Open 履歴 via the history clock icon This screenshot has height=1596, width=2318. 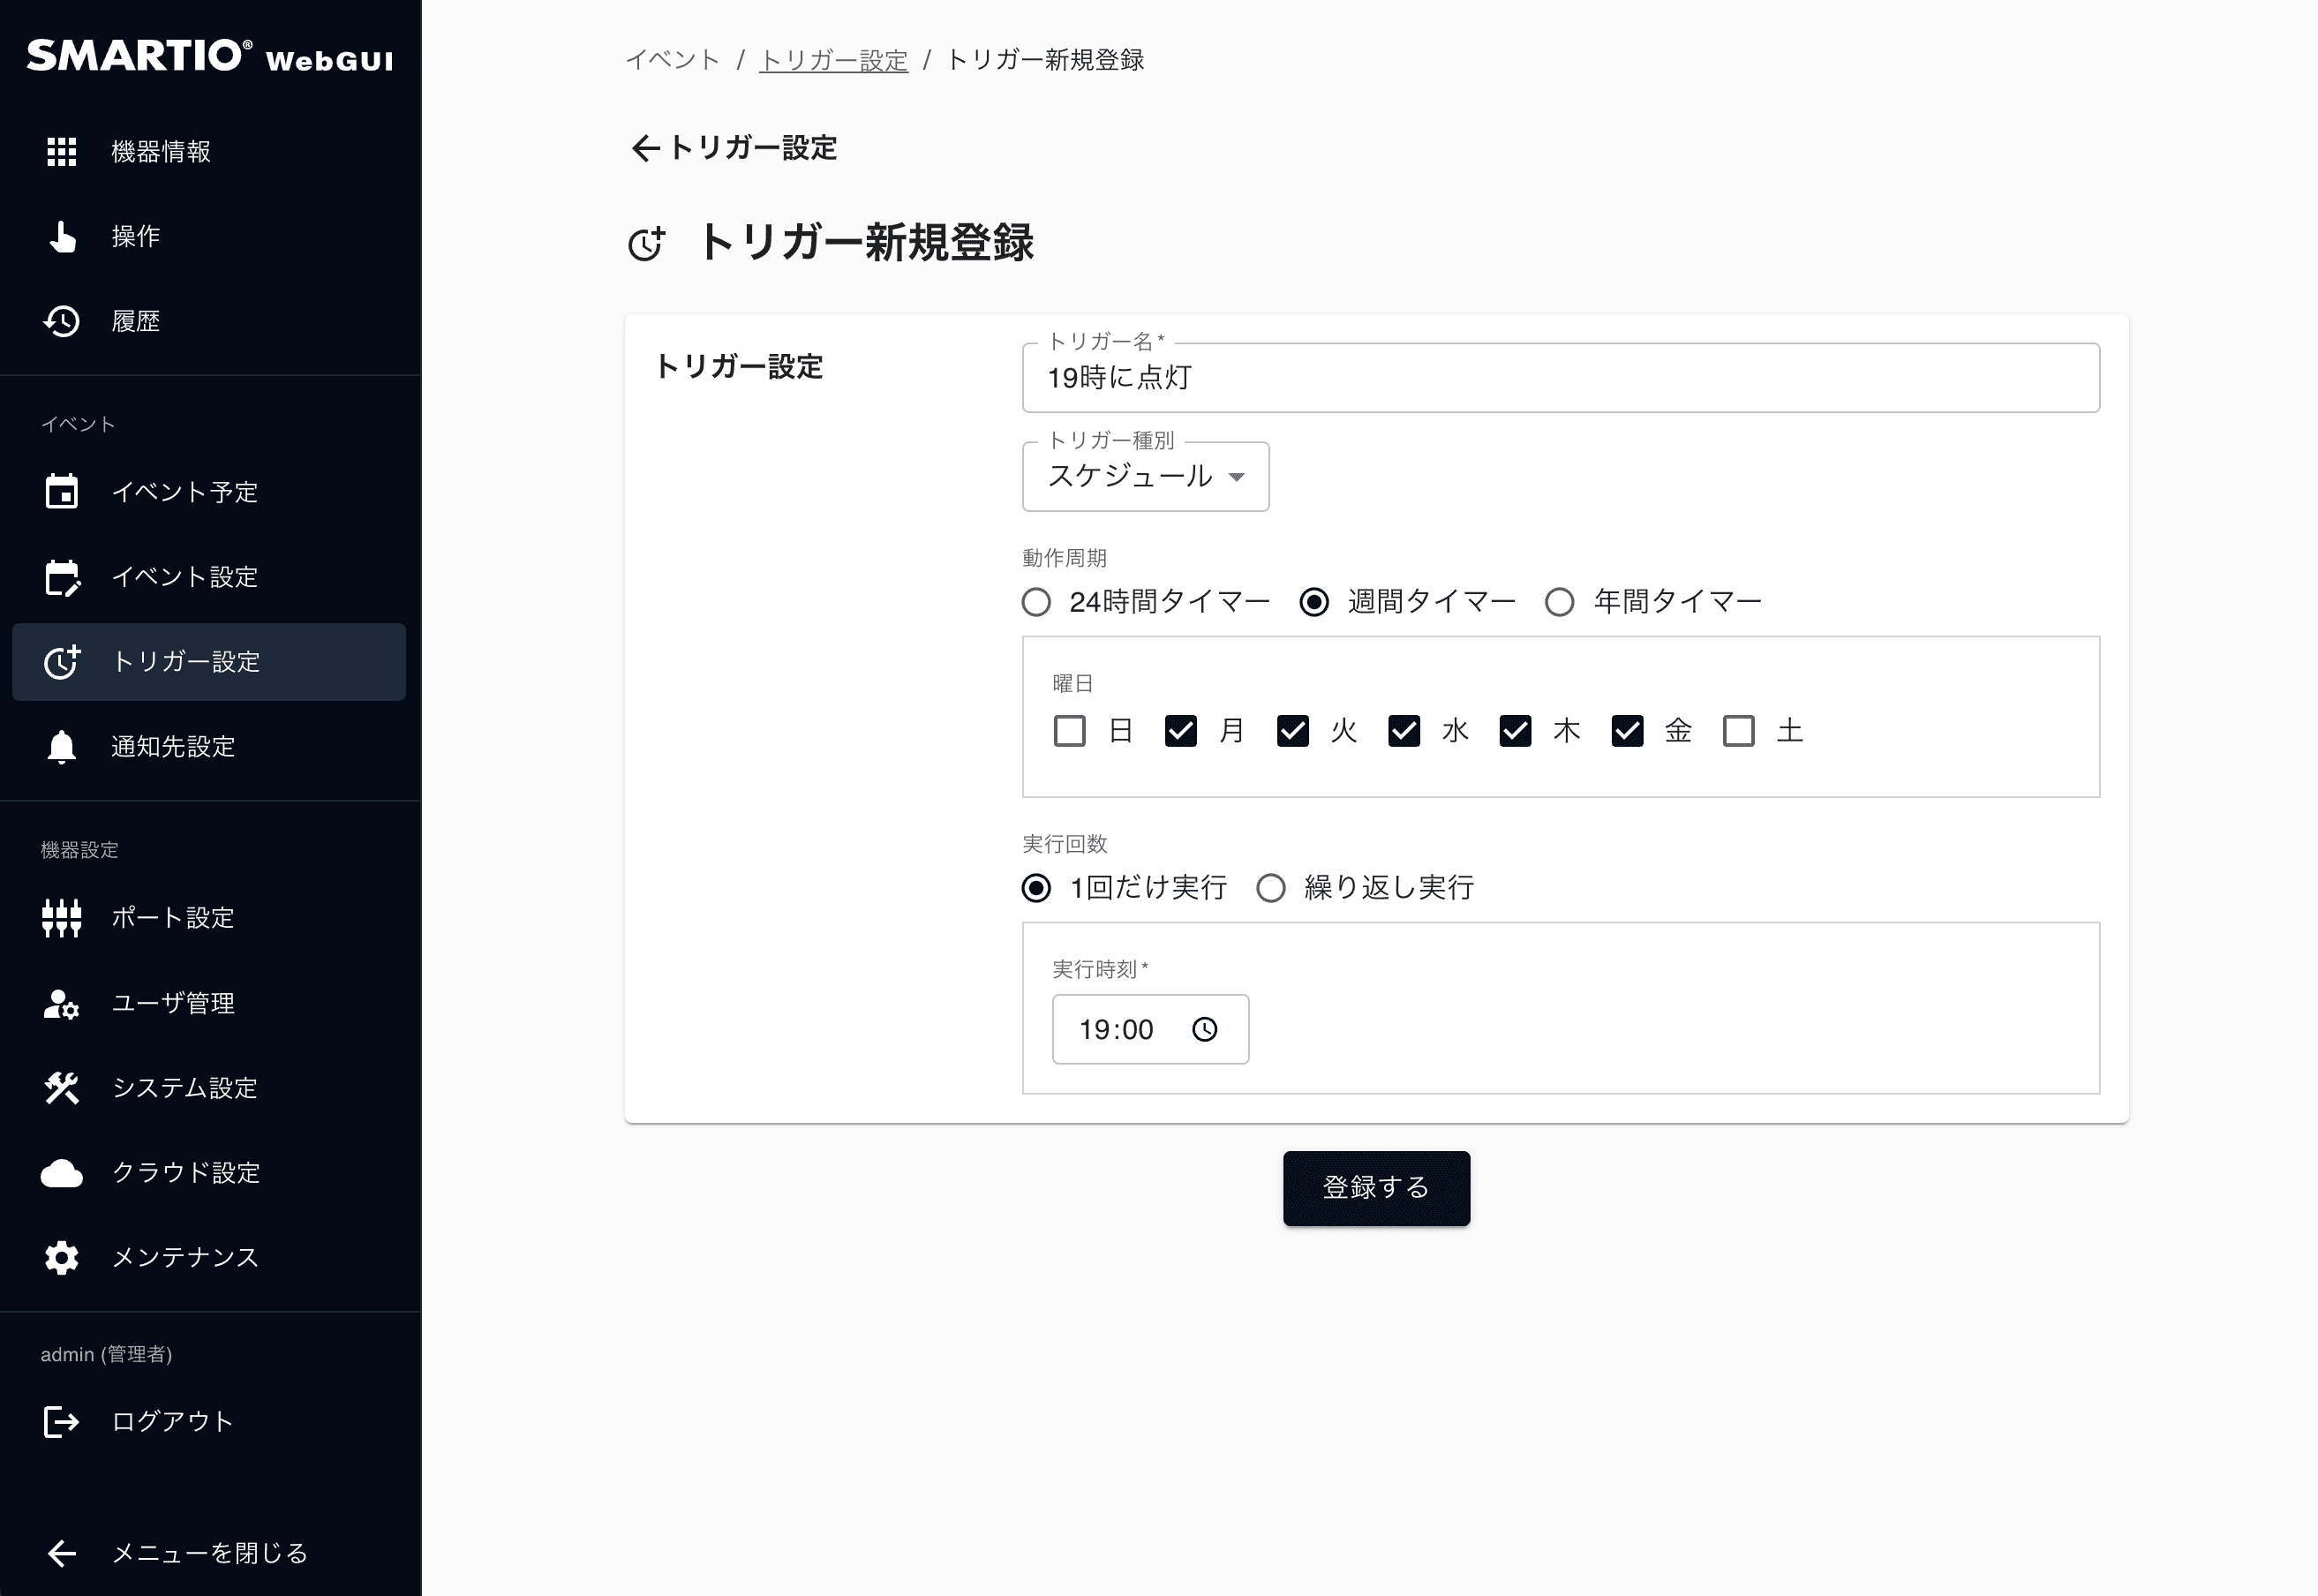tap(62, 320)
